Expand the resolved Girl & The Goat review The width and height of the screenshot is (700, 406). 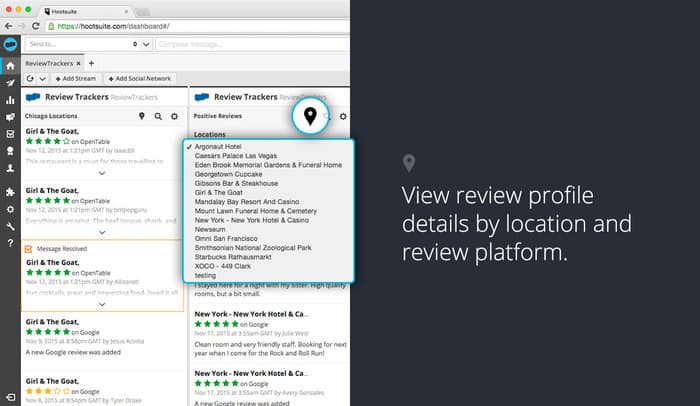pyautogui.click(x=102, y=304)
